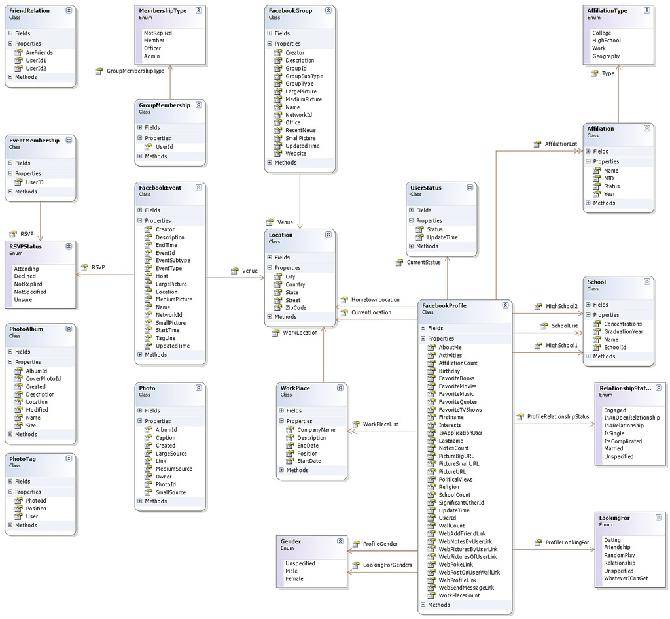Click the icon beside the CurrentStatus association label

tap(399, 263)
